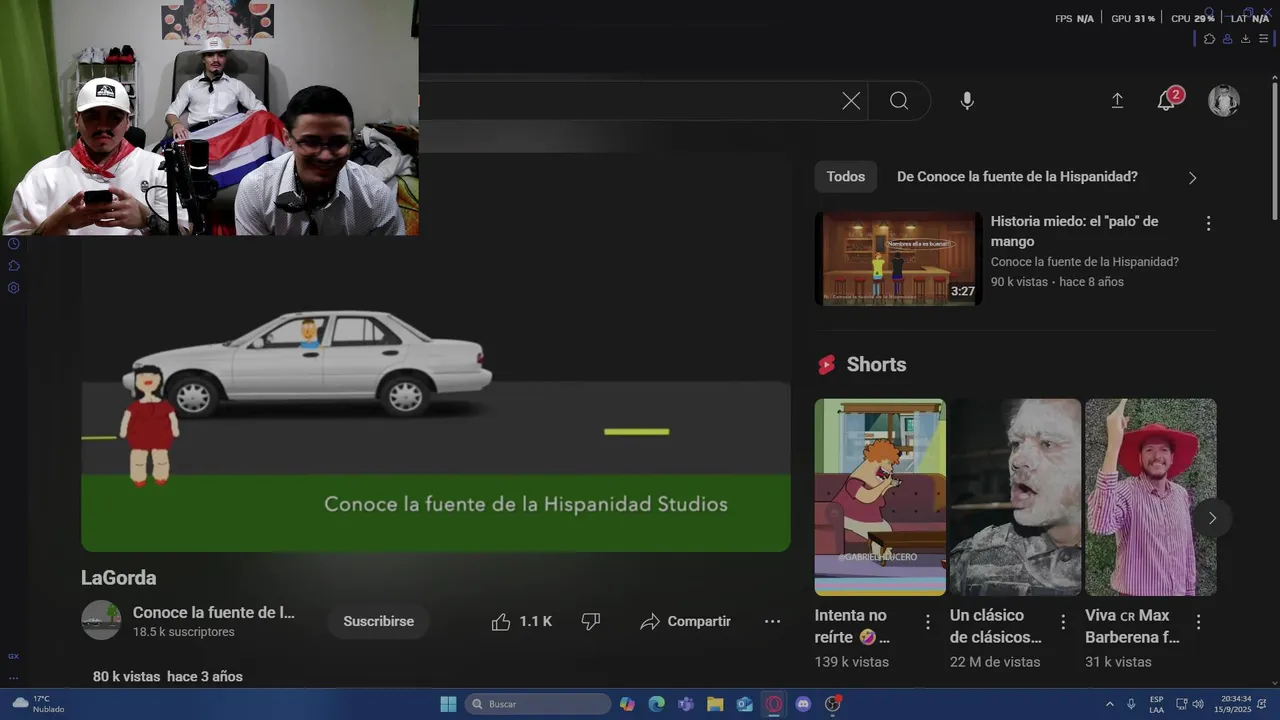Screen dimensions: 1280x720
Task: Open the browser profile icon in the toolbar
Action: click(1227, 39)
